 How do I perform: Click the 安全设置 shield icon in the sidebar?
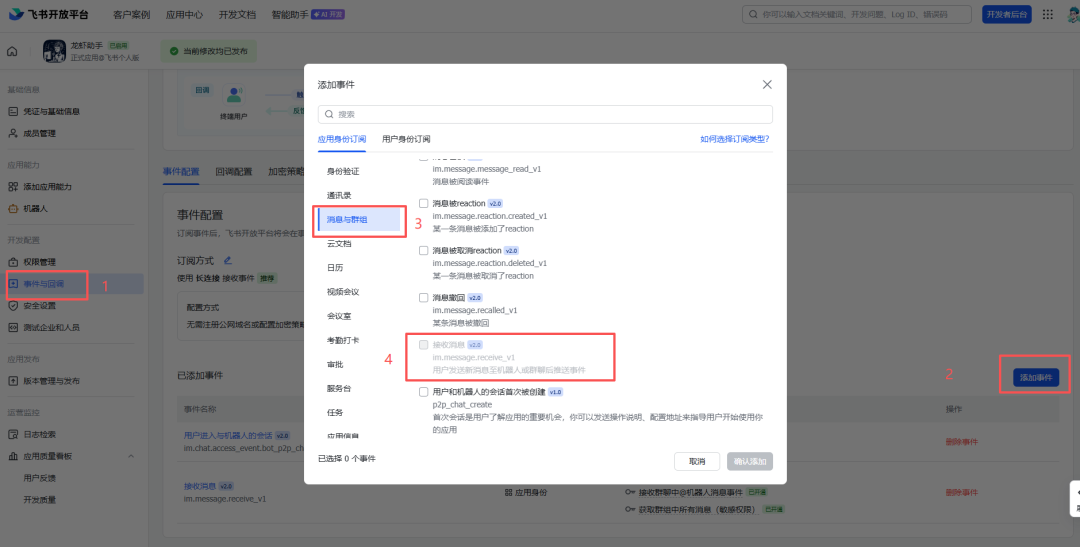point(13,305)
